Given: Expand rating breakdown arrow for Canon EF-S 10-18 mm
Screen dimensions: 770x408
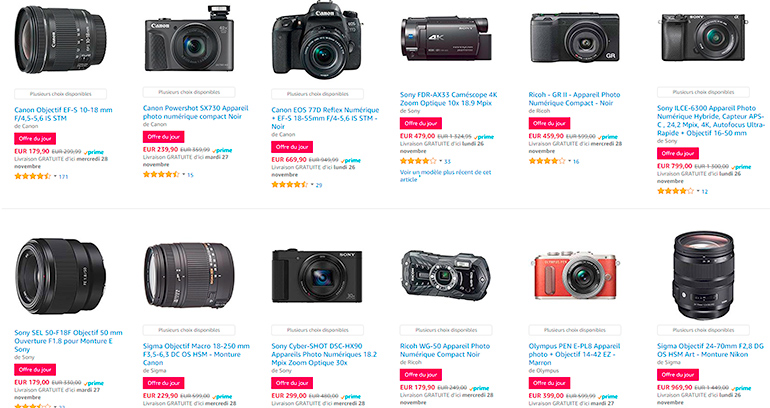Looking at the screenshot, I should (53, 176).
